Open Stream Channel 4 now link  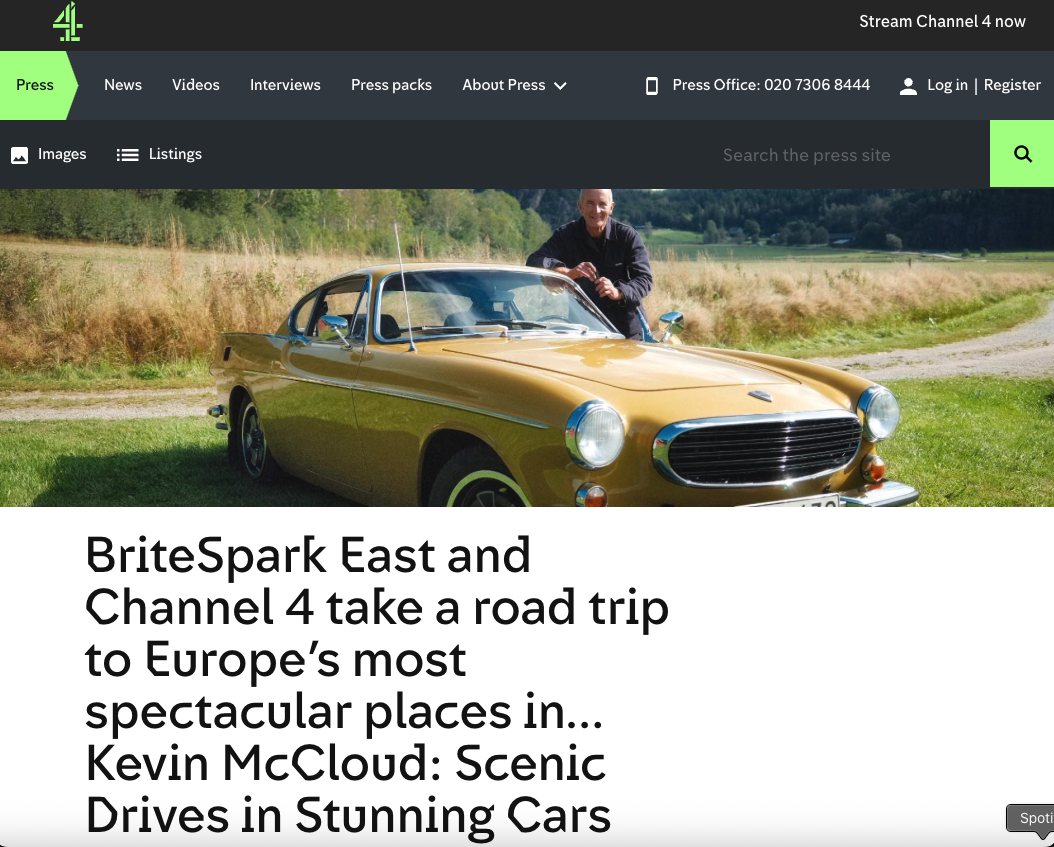tap(942, 22)
